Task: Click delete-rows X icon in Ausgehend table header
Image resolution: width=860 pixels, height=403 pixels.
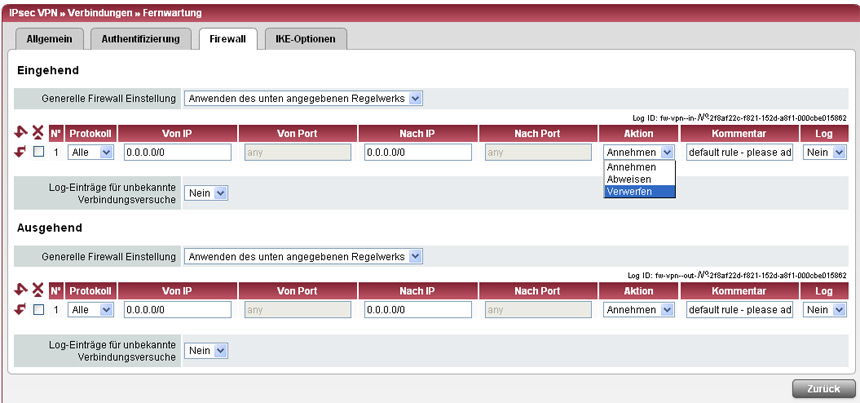Action: [38, 291]
